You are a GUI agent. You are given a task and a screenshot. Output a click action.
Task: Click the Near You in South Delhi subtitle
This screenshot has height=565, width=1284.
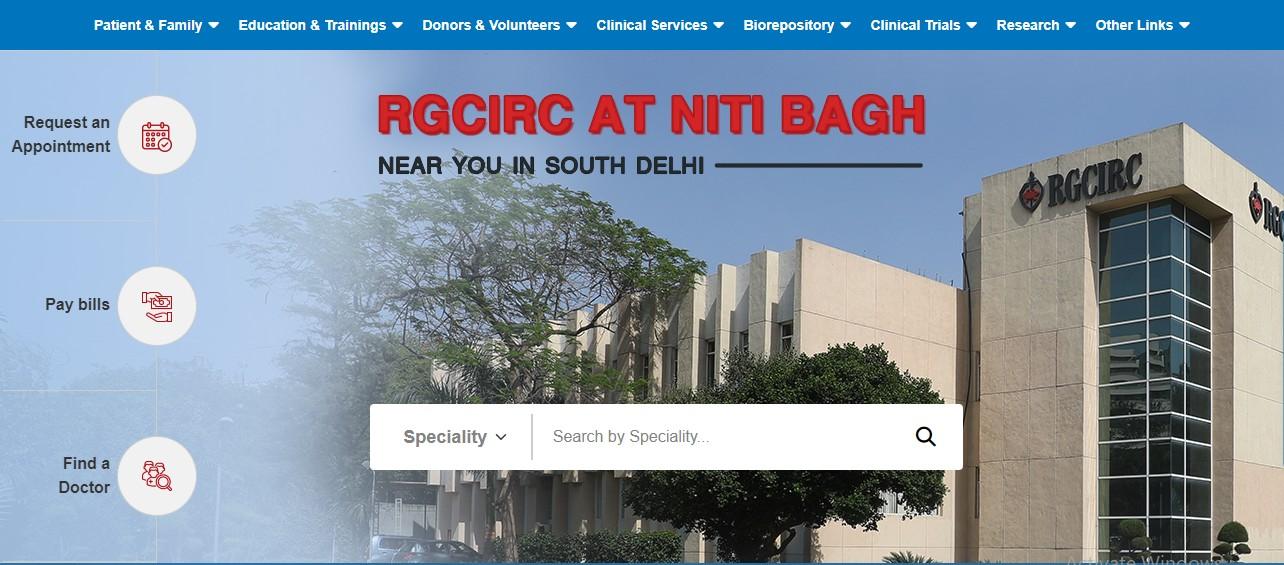tap(541, 165)
